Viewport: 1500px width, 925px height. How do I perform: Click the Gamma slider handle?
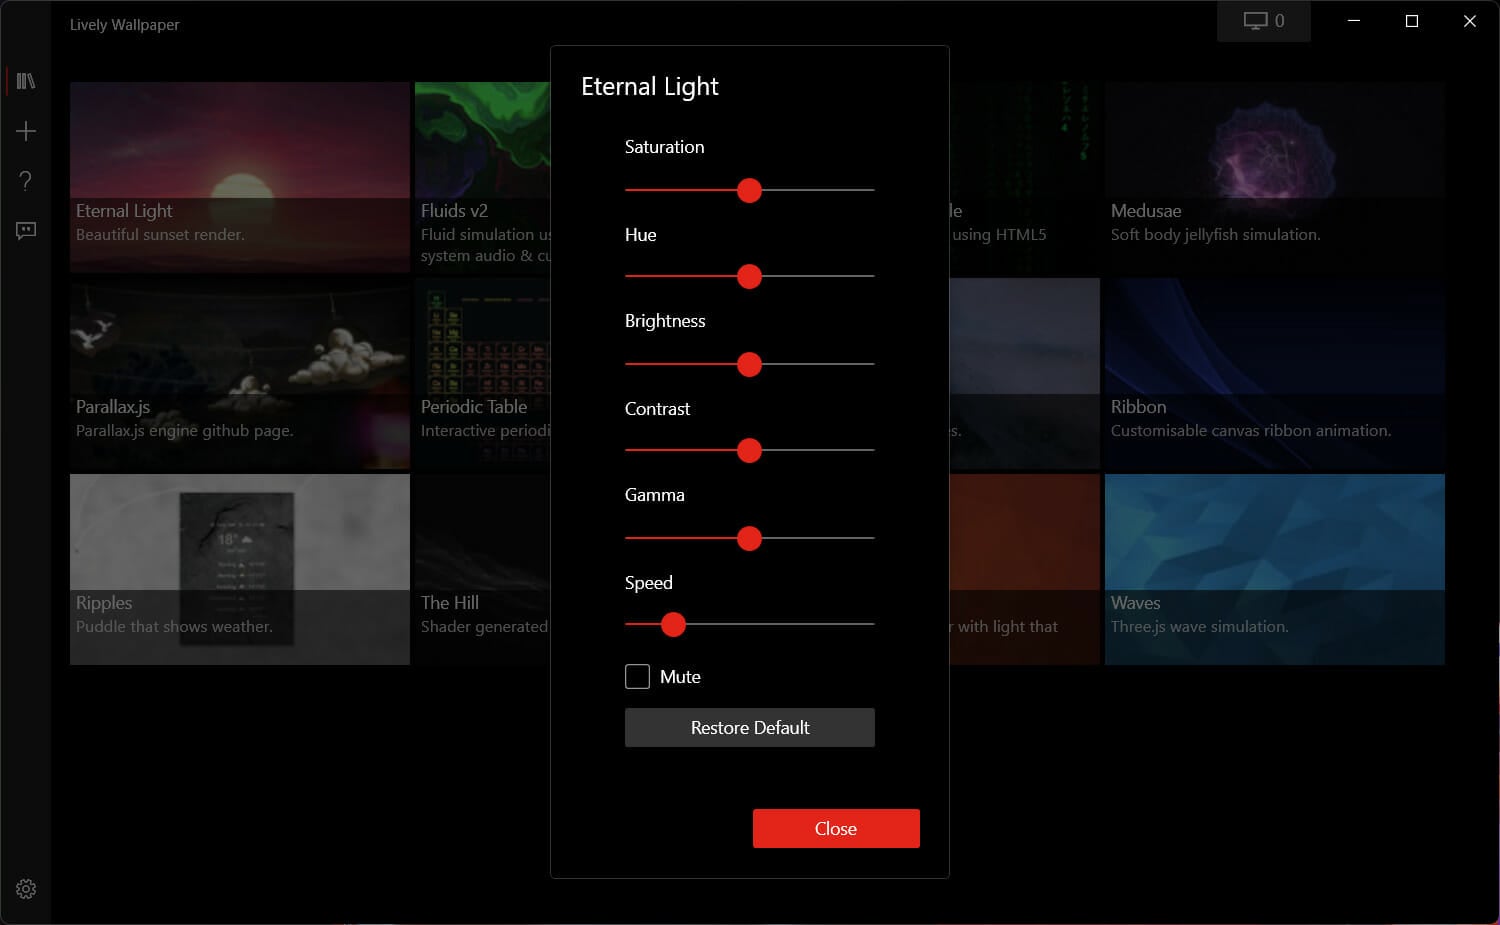749,539
